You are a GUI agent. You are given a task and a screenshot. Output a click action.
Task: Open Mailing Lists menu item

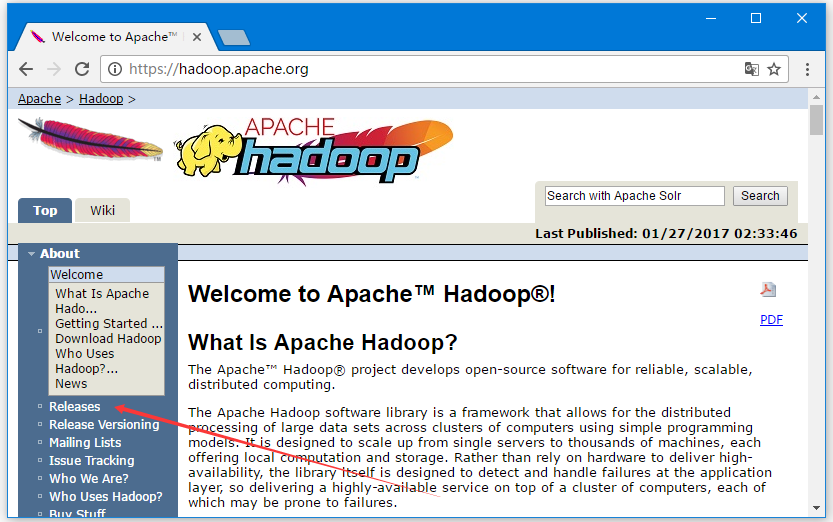click(x=85, y=443)
